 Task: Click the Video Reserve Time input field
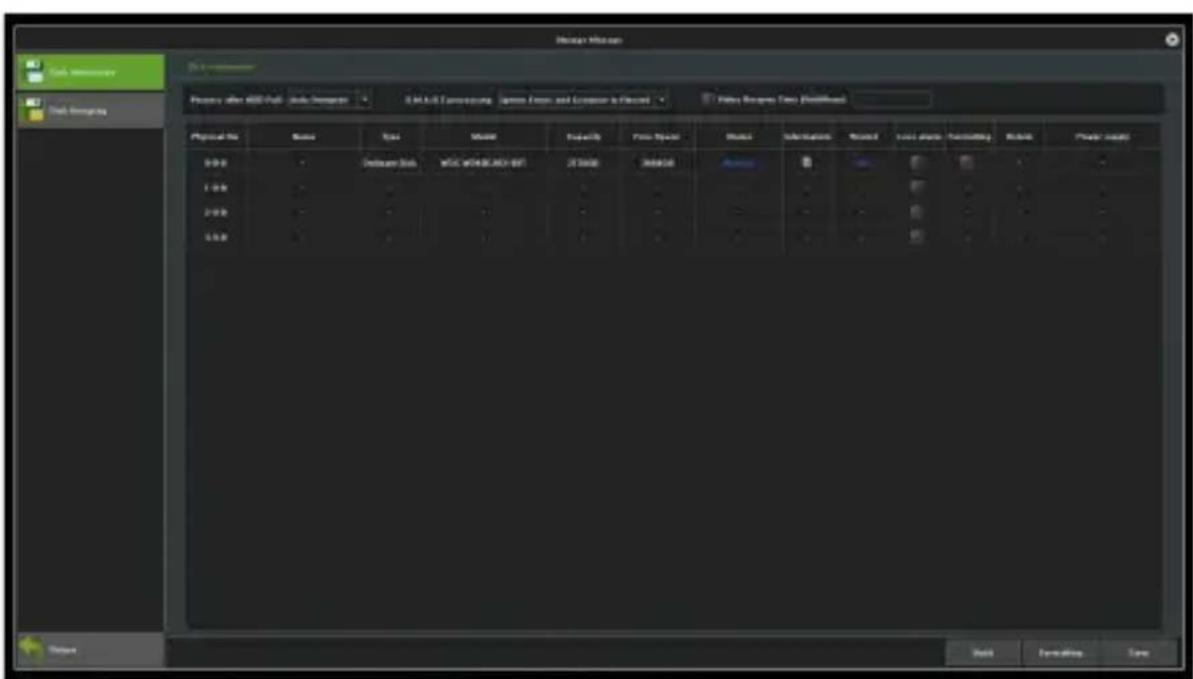[891, 100]
